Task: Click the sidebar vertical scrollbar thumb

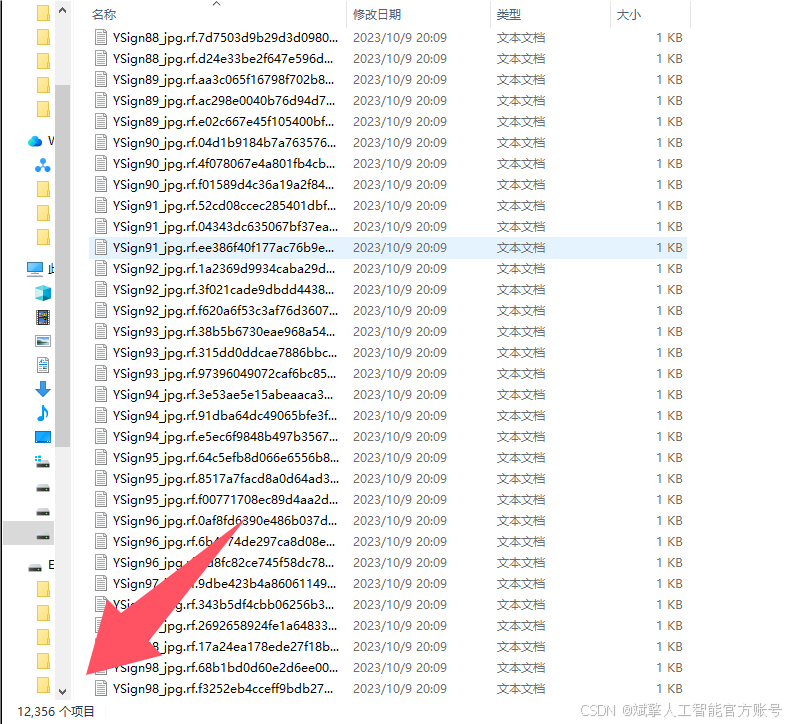Action: tap(62, 266)
